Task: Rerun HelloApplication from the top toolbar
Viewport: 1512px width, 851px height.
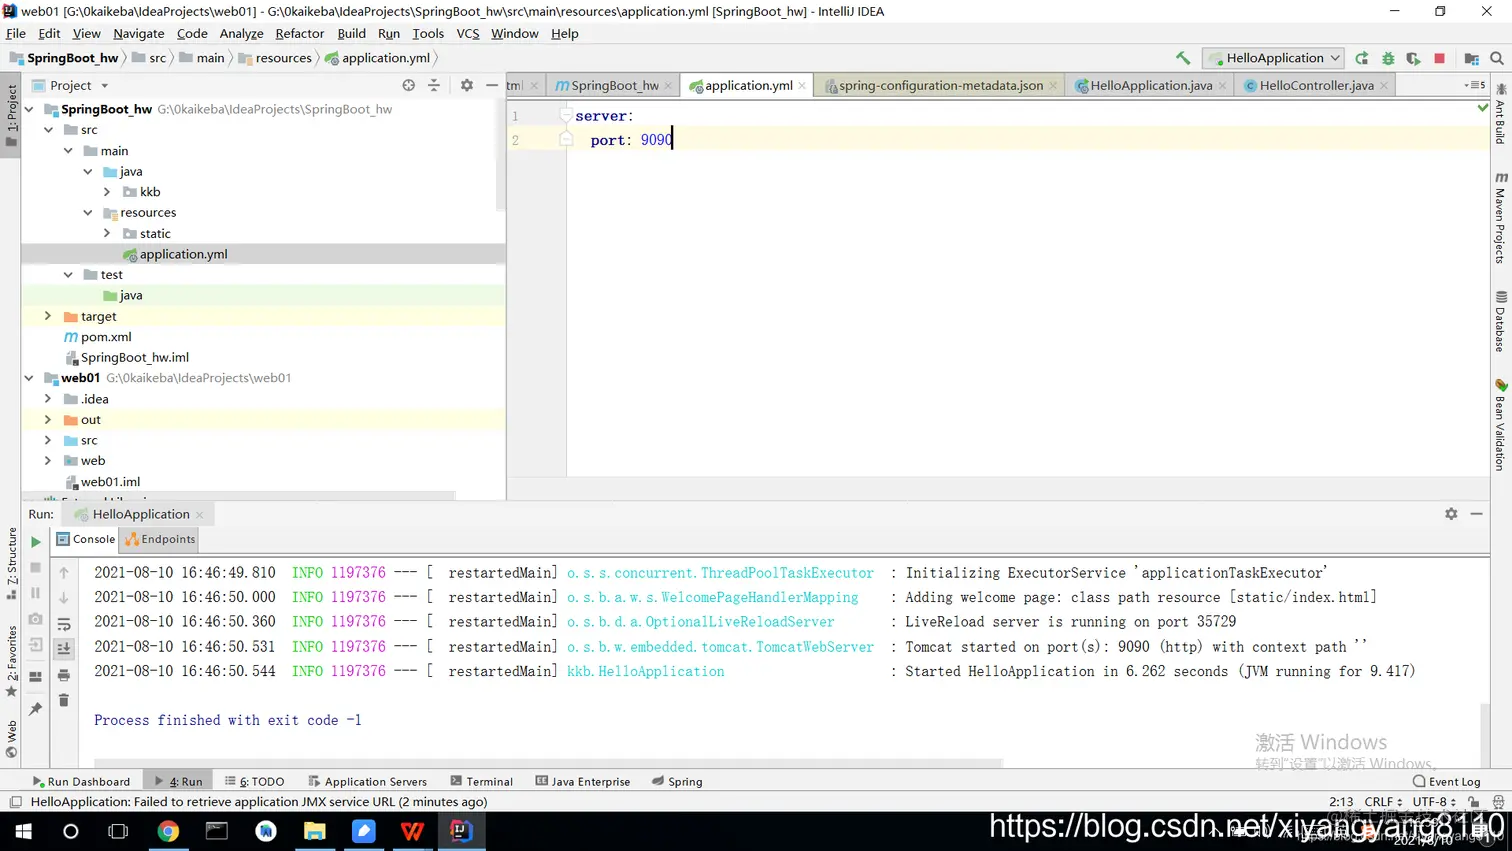Action: pos(1362,58)
